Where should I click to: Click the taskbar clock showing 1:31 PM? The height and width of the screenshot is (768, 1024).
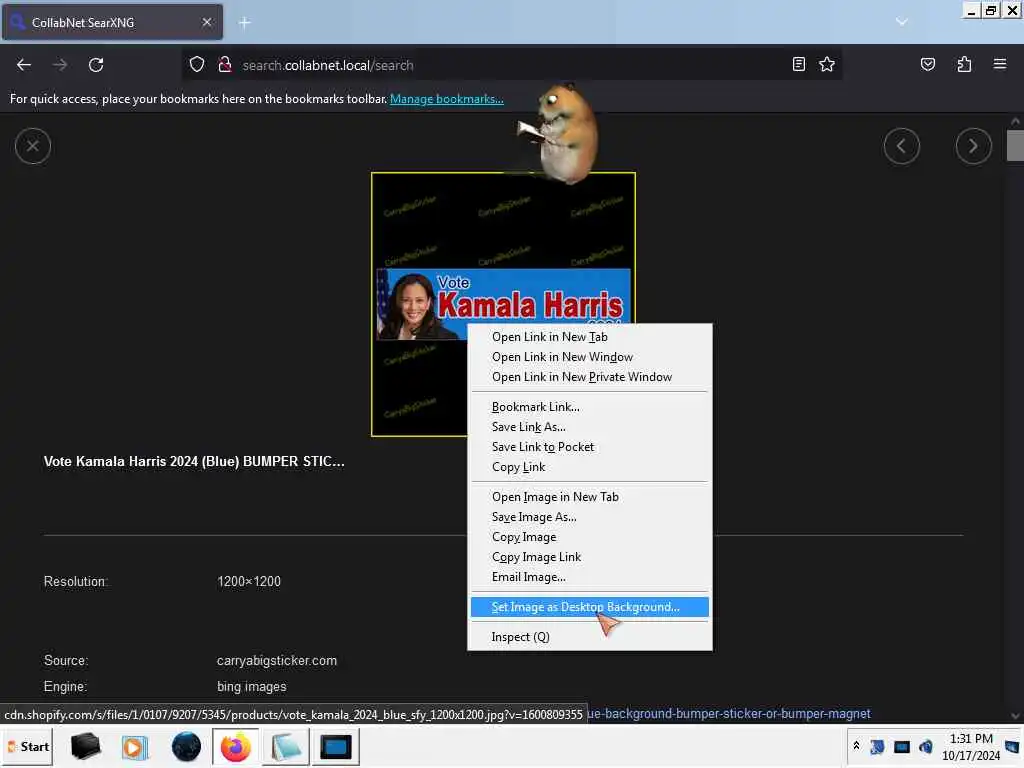coord(970,747)
